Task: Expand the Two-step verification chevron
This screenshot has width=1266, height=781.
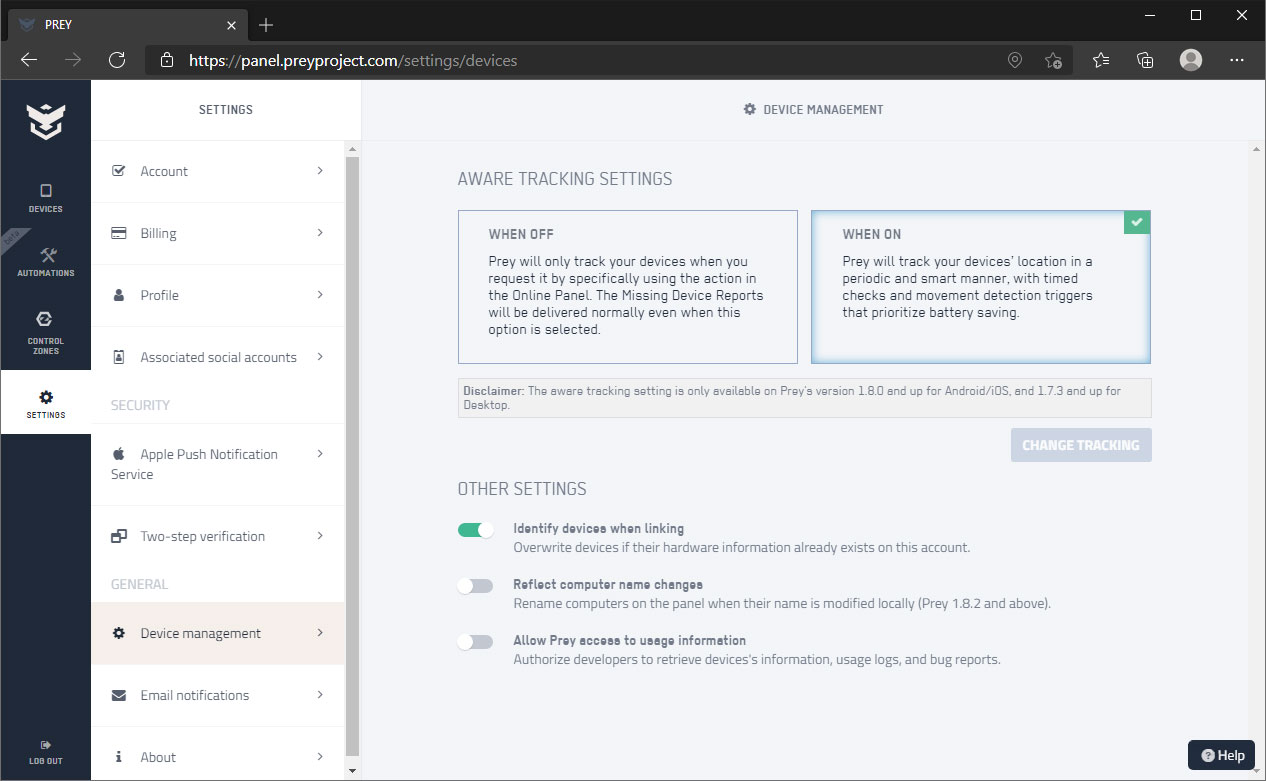Action: click(x=320, y=536)
